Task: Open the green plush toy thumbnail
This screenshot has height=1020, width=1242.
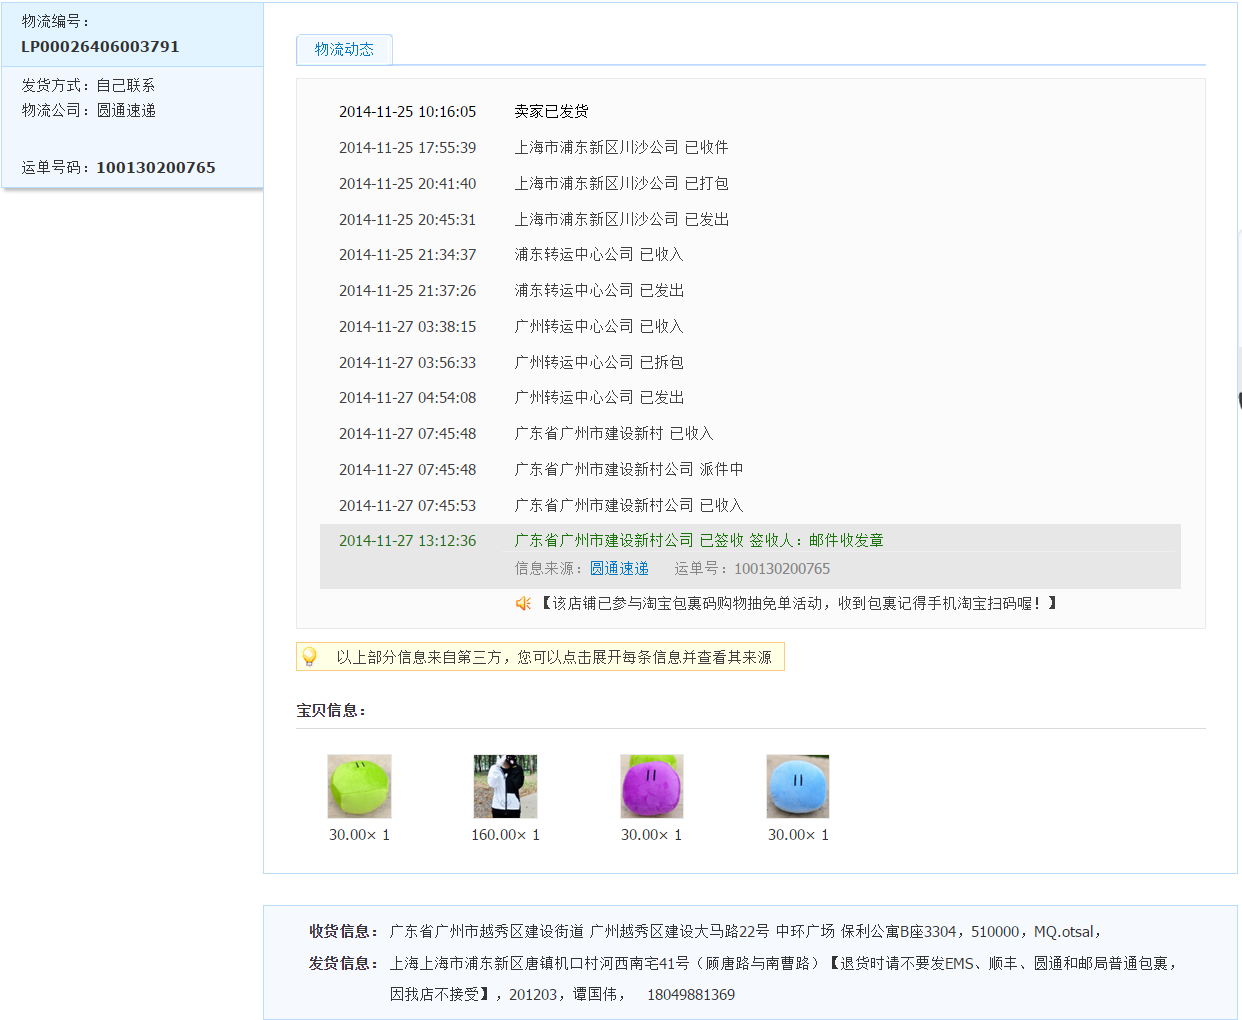Action: (x=359, y=786)
